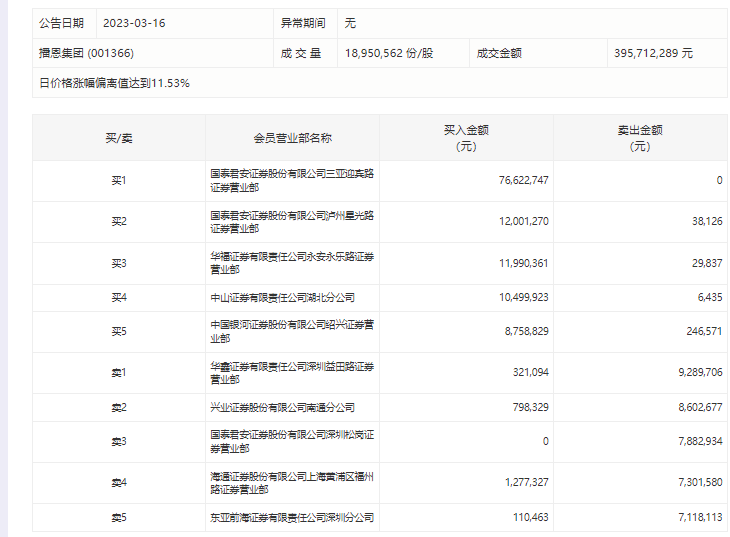
Task: Click the 公告日期 field label
Action: coord(61,23)
